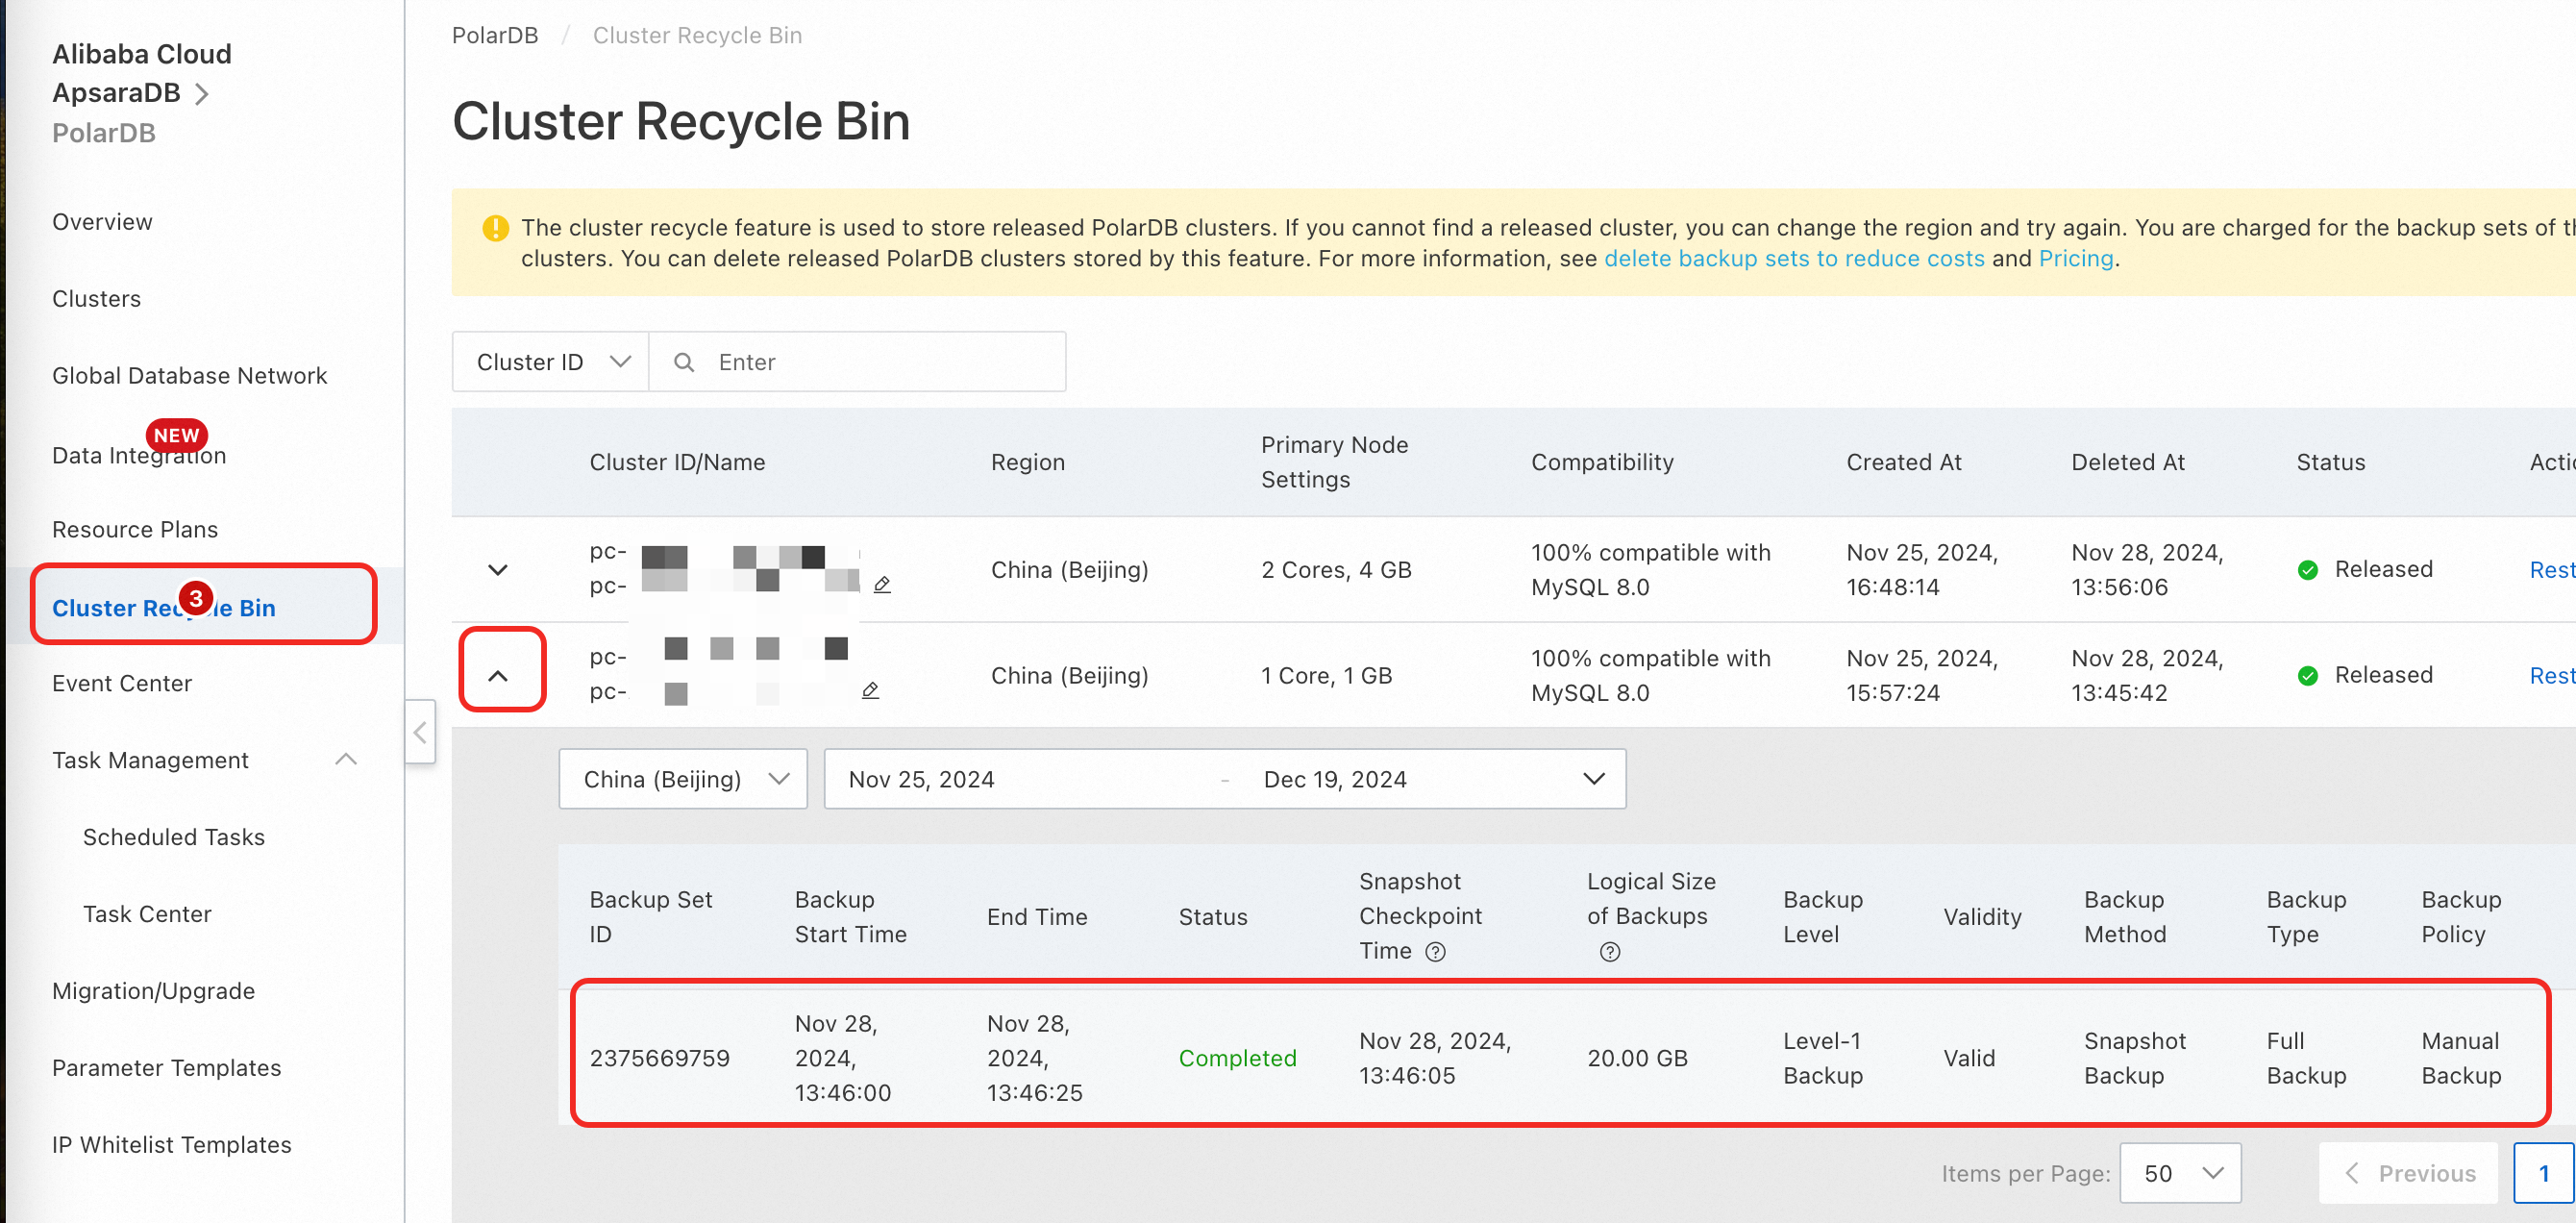2576x1223 pixels.
Task: Click the search magnifier icon in the filter box
Action: coord(684,362)
